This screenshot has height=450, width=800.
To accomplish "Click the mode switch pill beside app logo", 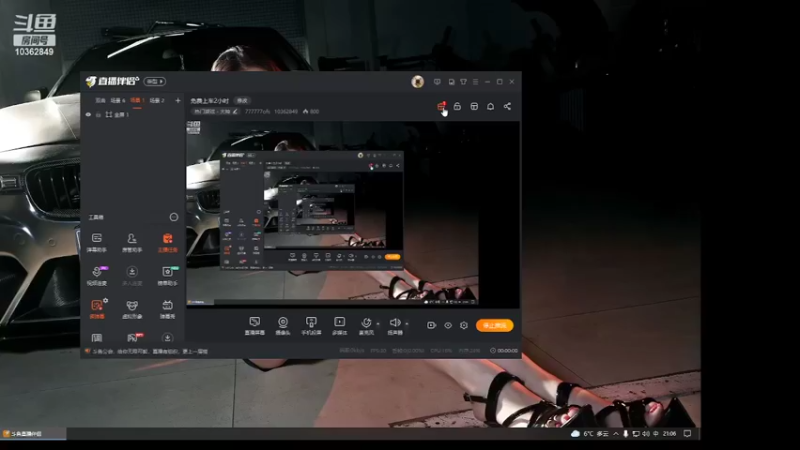I will [155, 81].
